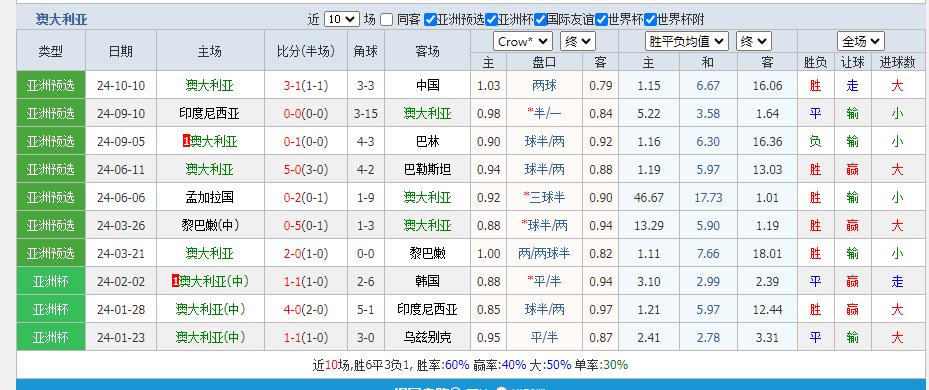
Task: Click the 盘口 column header
Action: (544, 62)
